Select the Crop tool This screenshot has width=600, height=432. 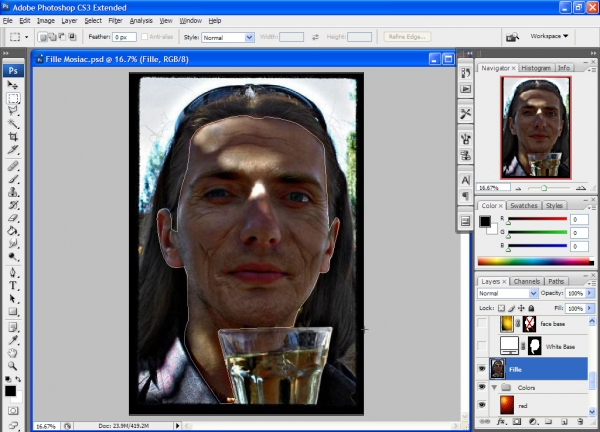click(13, 137)
